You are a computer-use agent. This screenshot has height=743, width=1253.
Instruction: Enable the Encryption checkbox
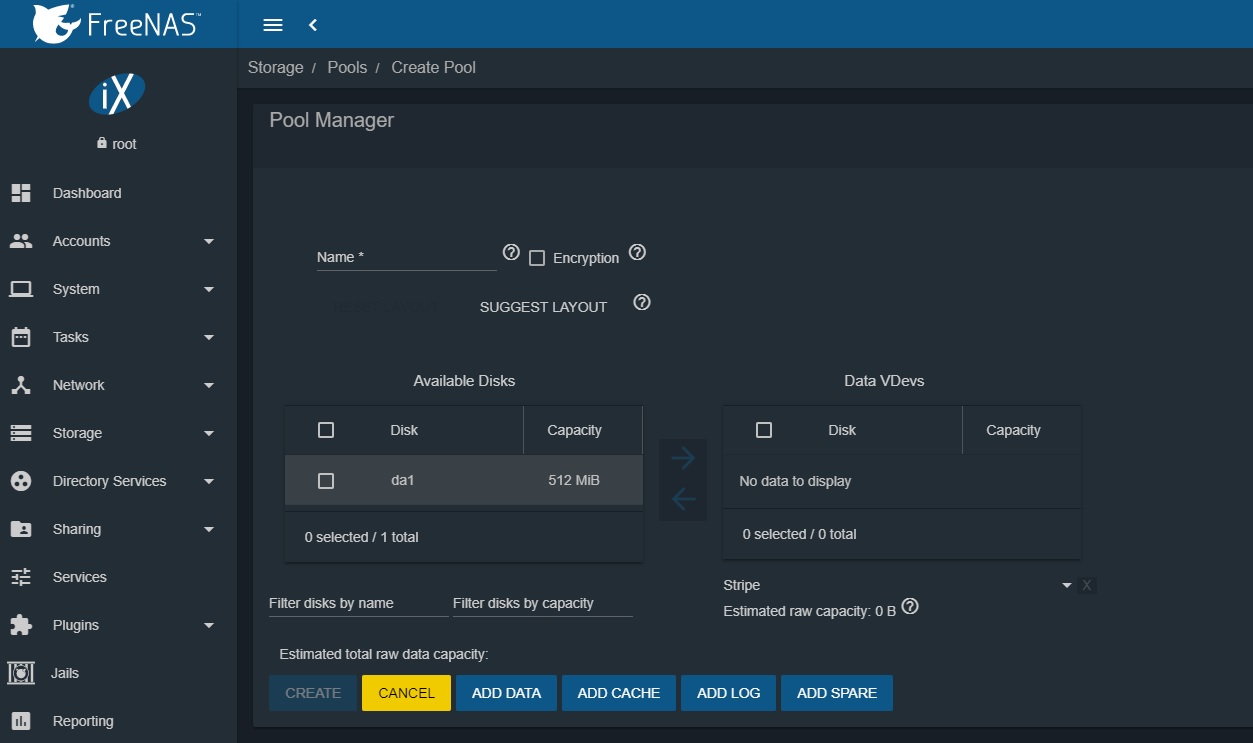pos(536,258)
